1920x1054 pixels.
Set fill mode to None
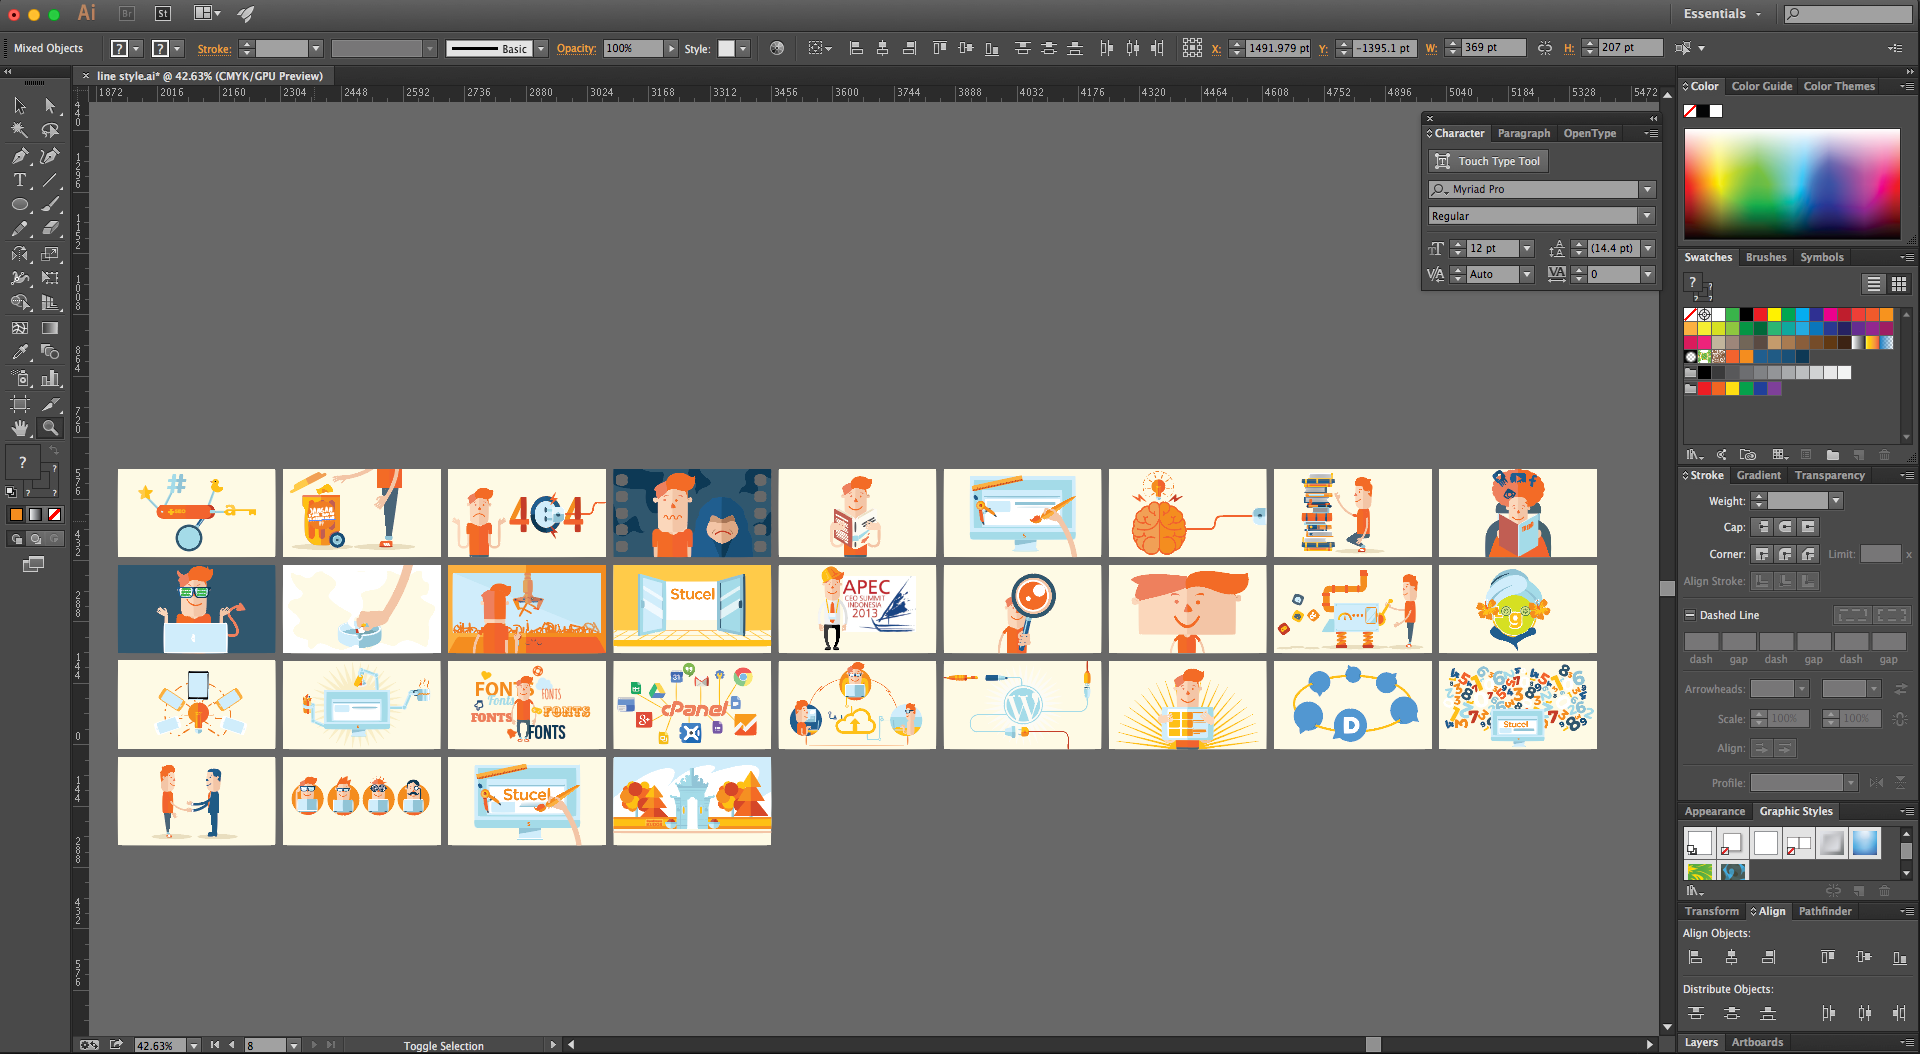pos(55,514)
